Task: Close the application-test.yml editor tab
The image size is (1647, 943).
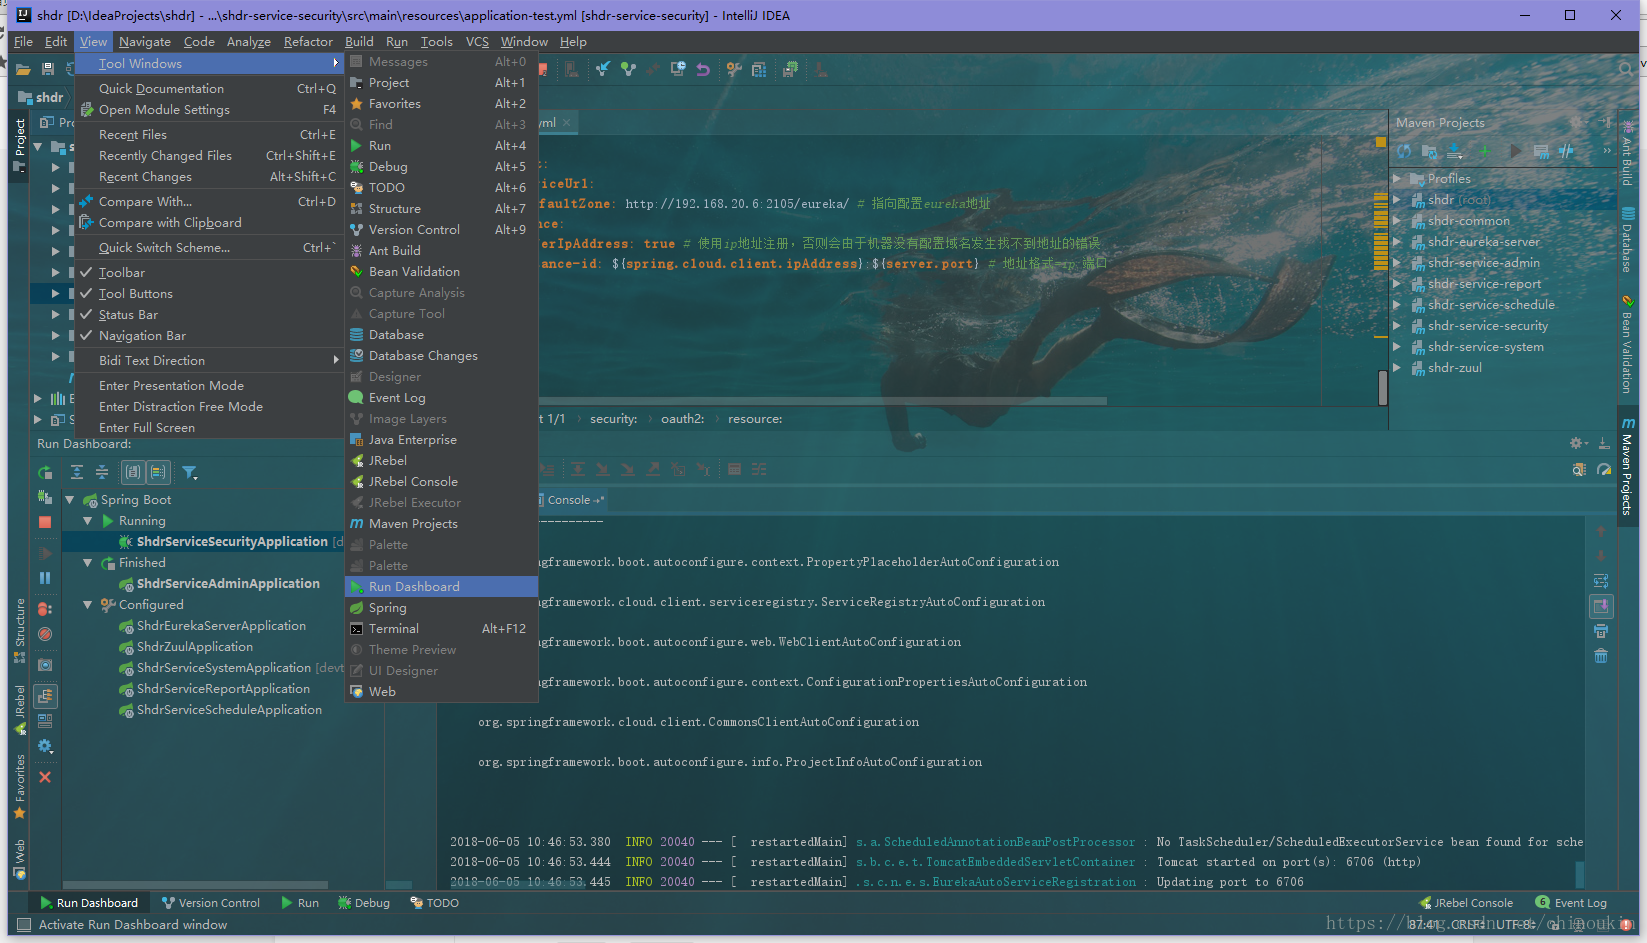Action: point(566,123)
